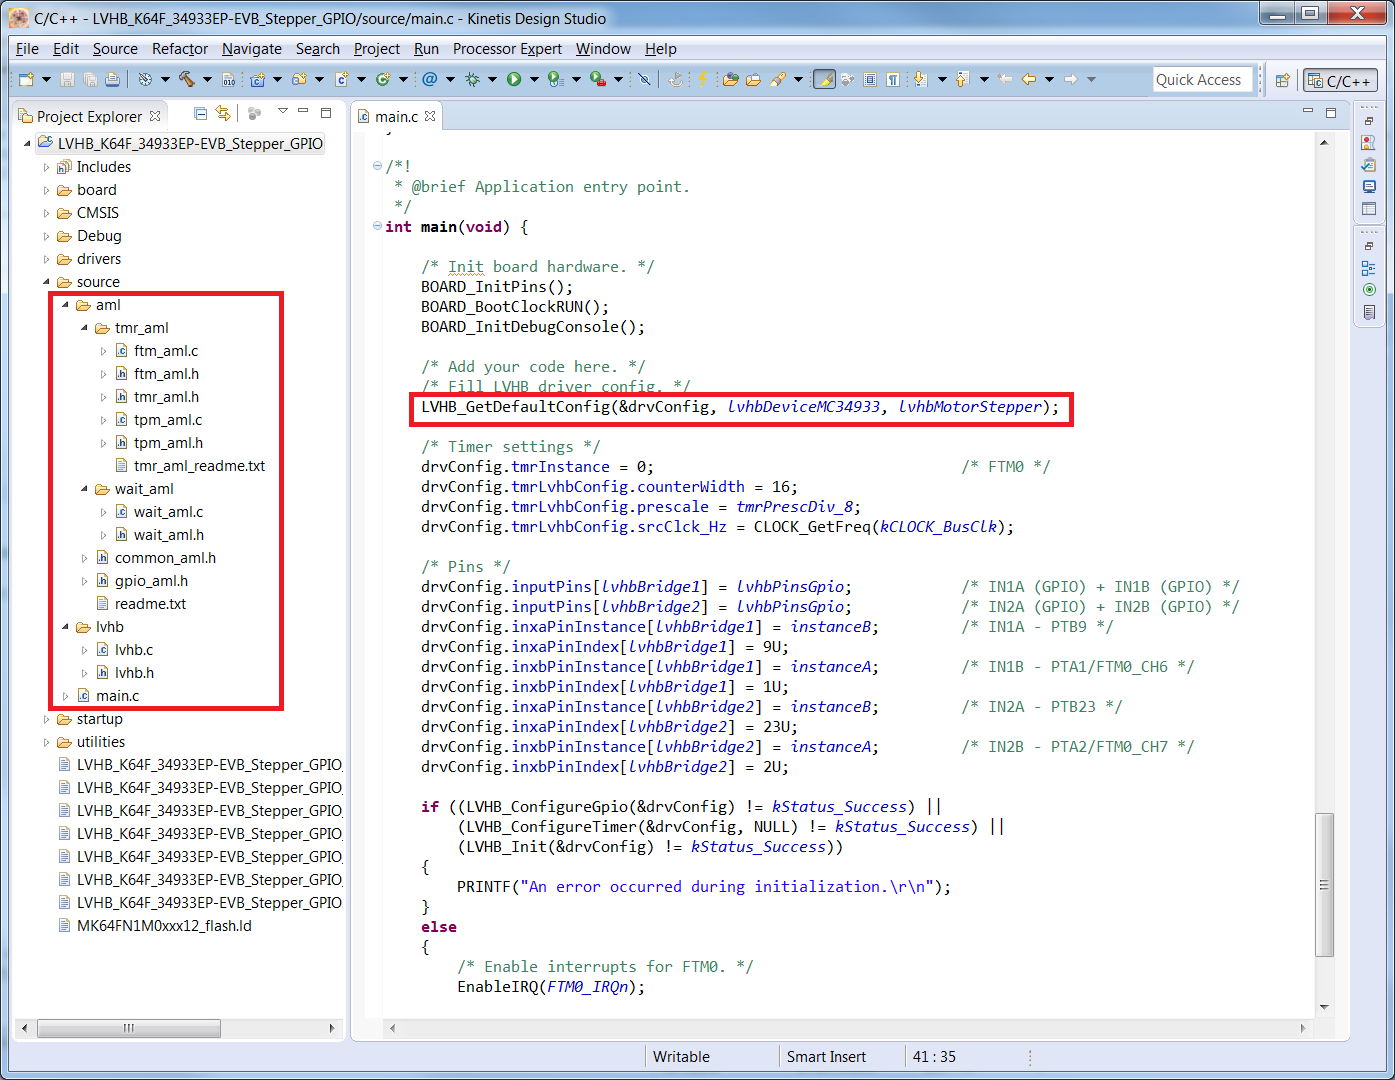The height and width of the screenshot is (1080, 1395).
Task: Open the Processor Expert menu
Action: click(507, 49)
